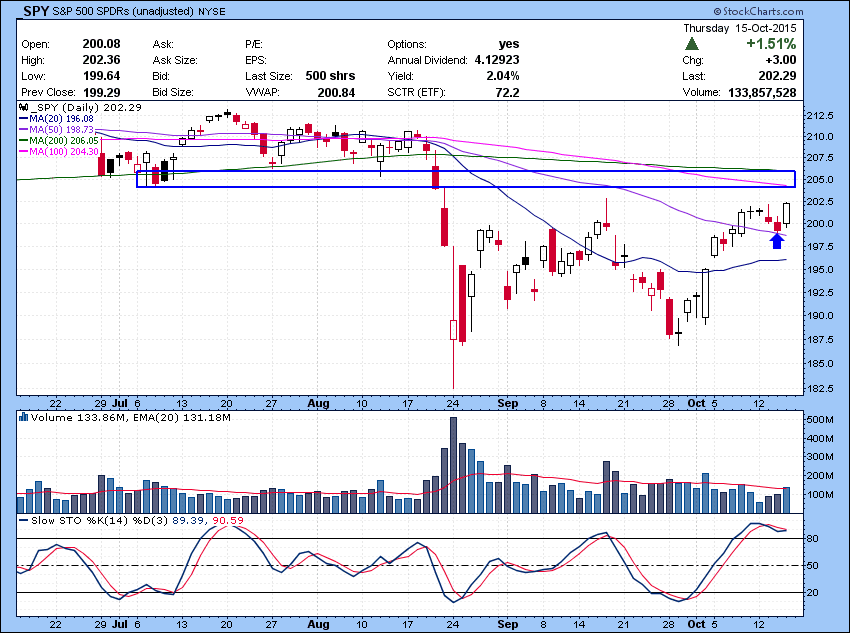The height and width of the screenshot is (633, 850).
Task: Click the Open value 200.08
Action: (101, 44)
